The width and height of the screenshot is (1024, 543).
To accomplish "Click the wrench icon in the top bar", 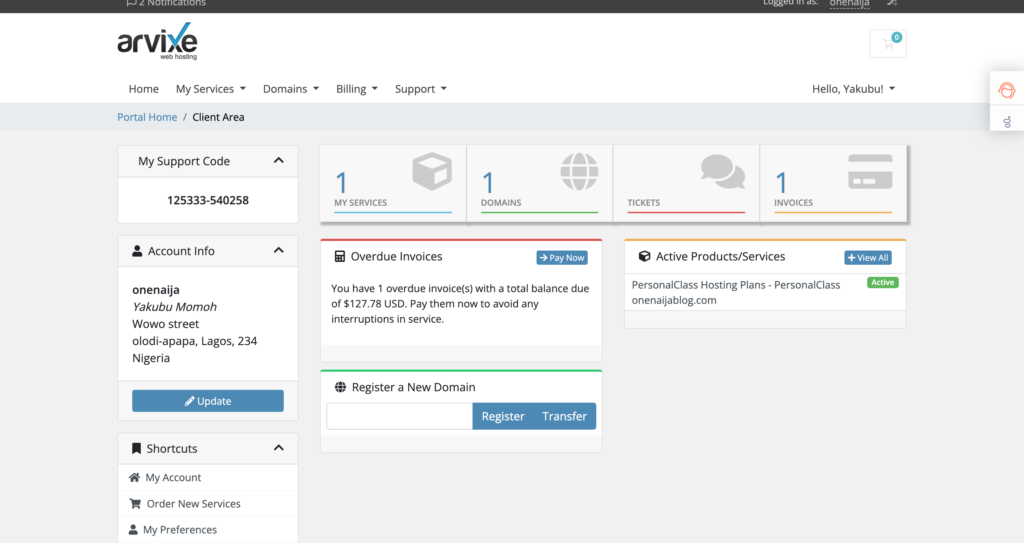I will tap(892, 3).
